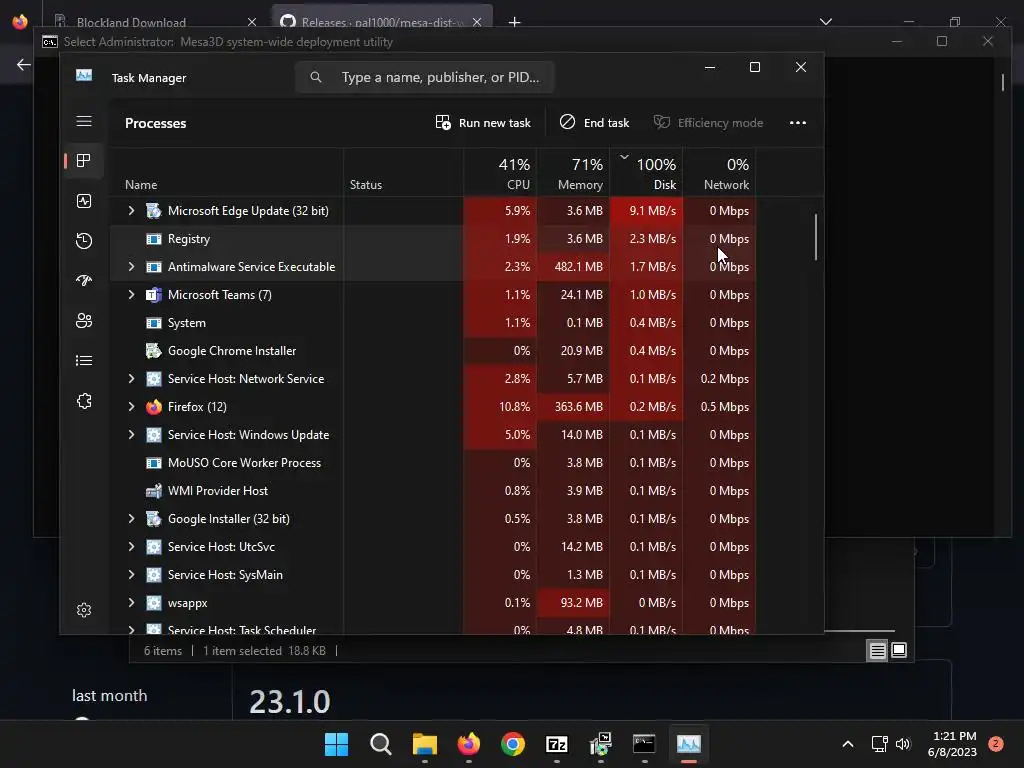Open the Startup apps page icon
This screenshot has width=1024, height=768.
tap(84, 281)
